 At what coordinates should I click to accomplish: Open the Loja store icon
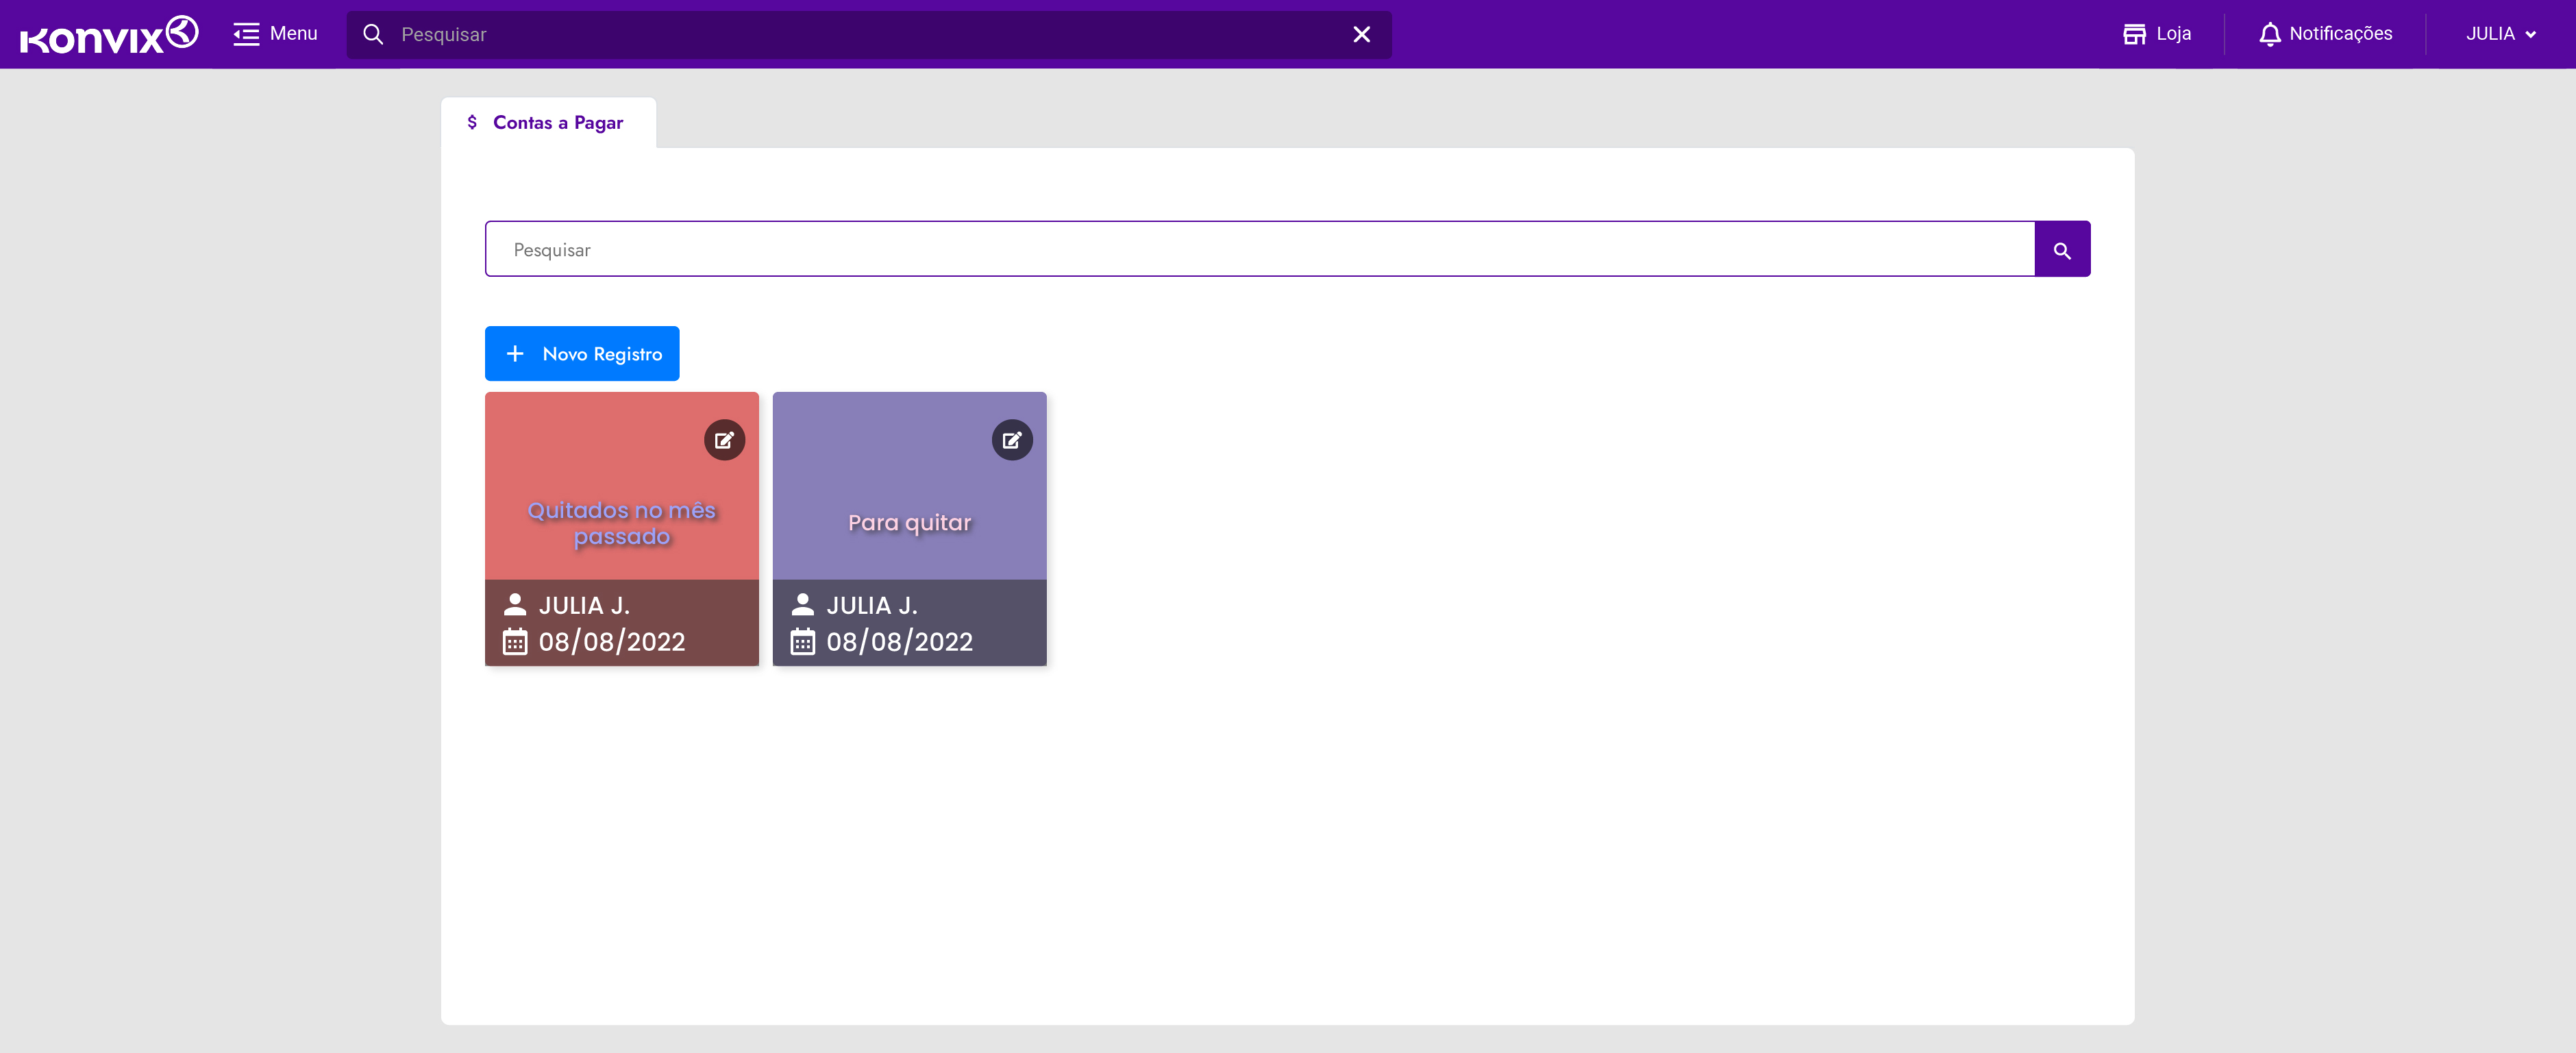[x=2134, y=34]
